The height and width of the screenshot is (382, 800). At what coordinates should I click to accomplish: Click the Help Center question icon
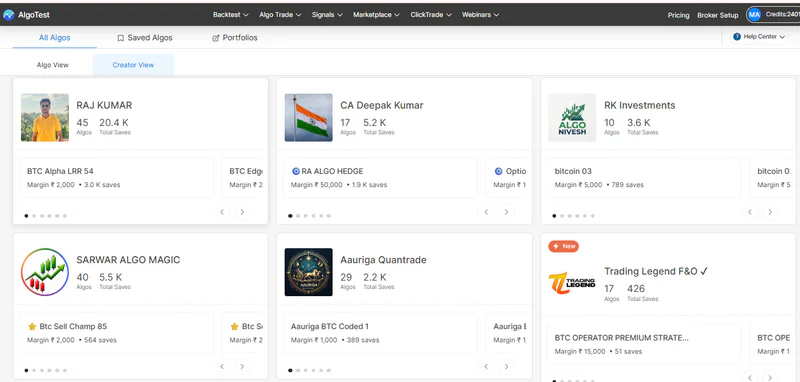tap(737, 37)
